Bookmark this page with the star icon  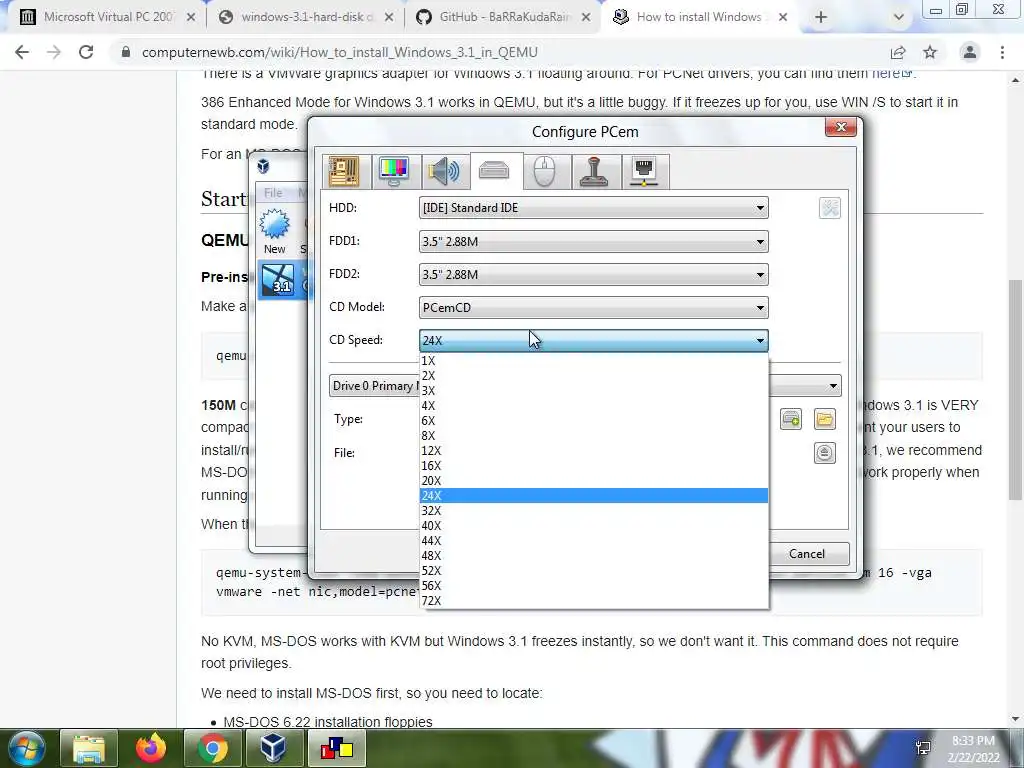pos(930,52)
